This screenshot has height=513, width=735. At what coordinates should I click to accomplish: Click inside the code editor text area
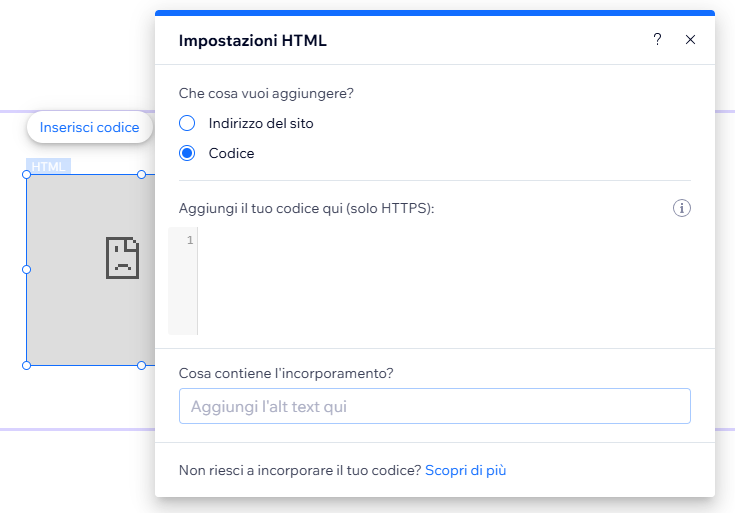coord(440,280)
